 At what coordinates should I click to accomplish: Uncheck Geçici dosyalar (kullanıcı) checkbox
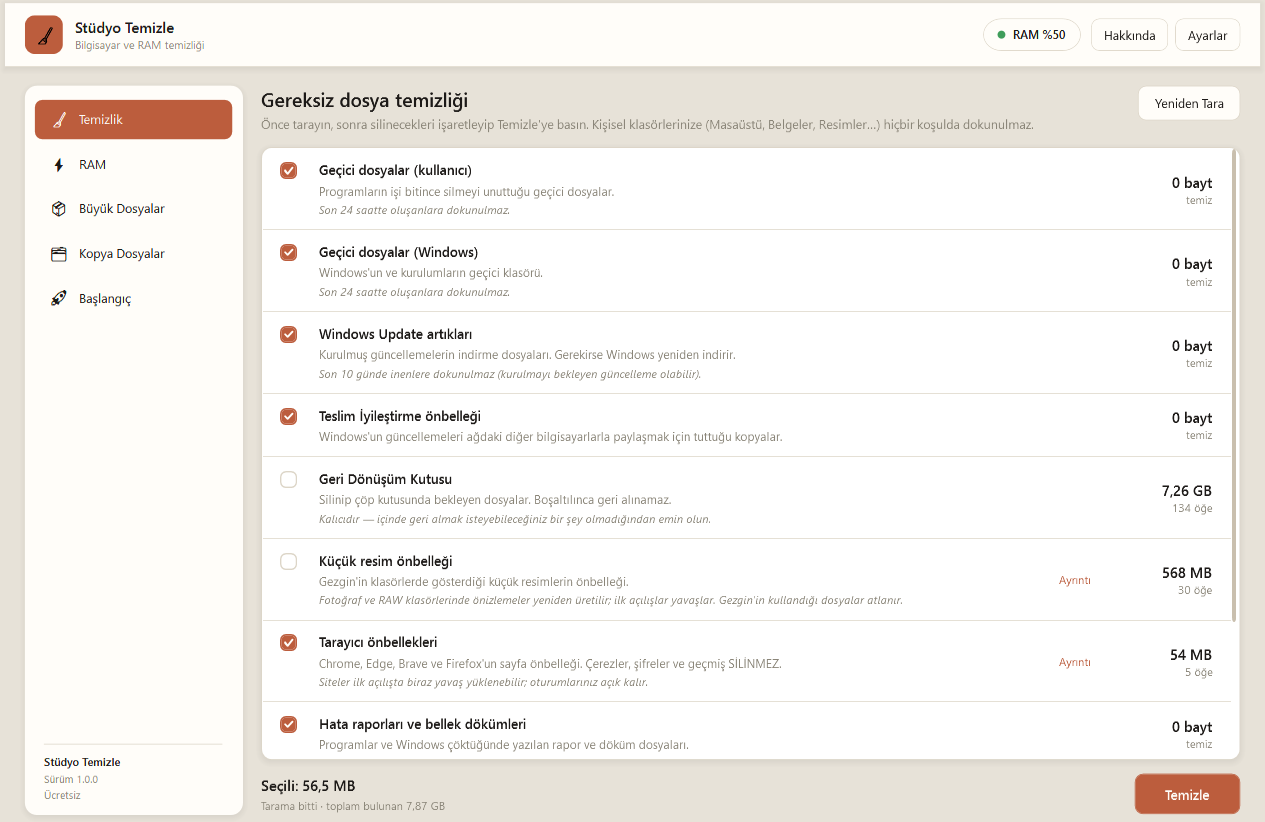[x=289, y=171]
